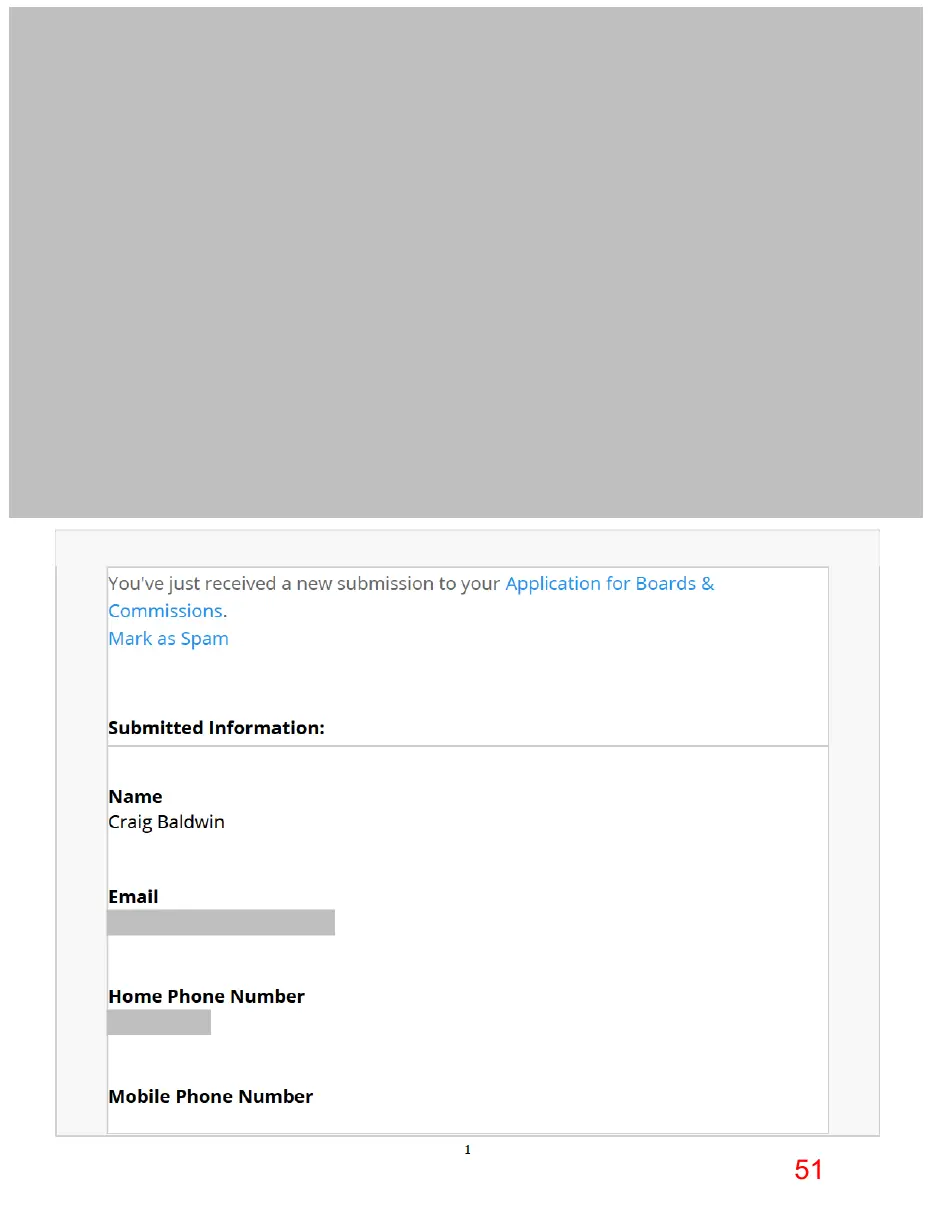Click the light gray email header band

pyautogui.click(x=467, y=548)
